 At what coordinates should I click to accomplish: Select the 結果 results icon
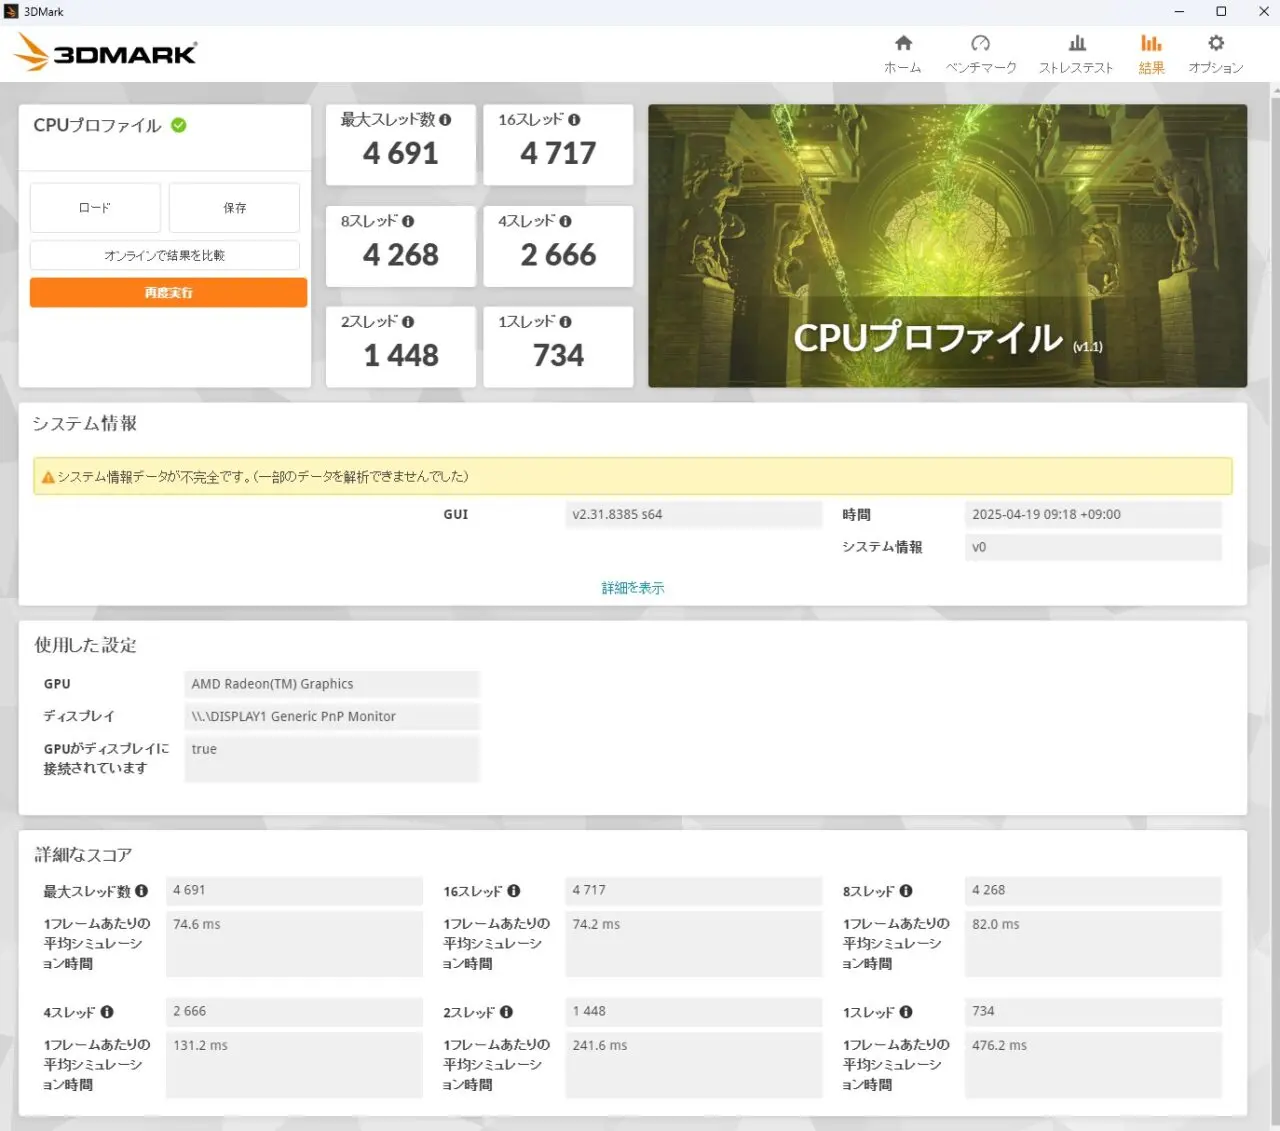pyautogui.click(x=1151, y=43)
